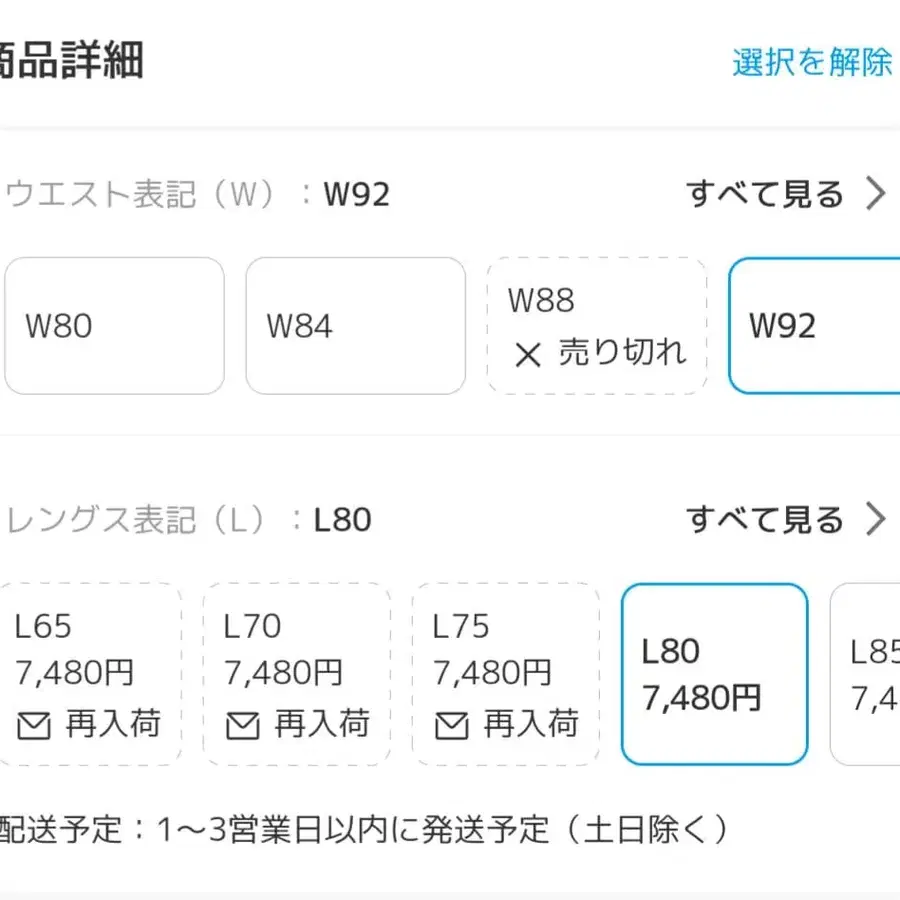Screen dimensions: 900x900
Task: Pick the partially visible L85 length option
Action: [866, 674]
